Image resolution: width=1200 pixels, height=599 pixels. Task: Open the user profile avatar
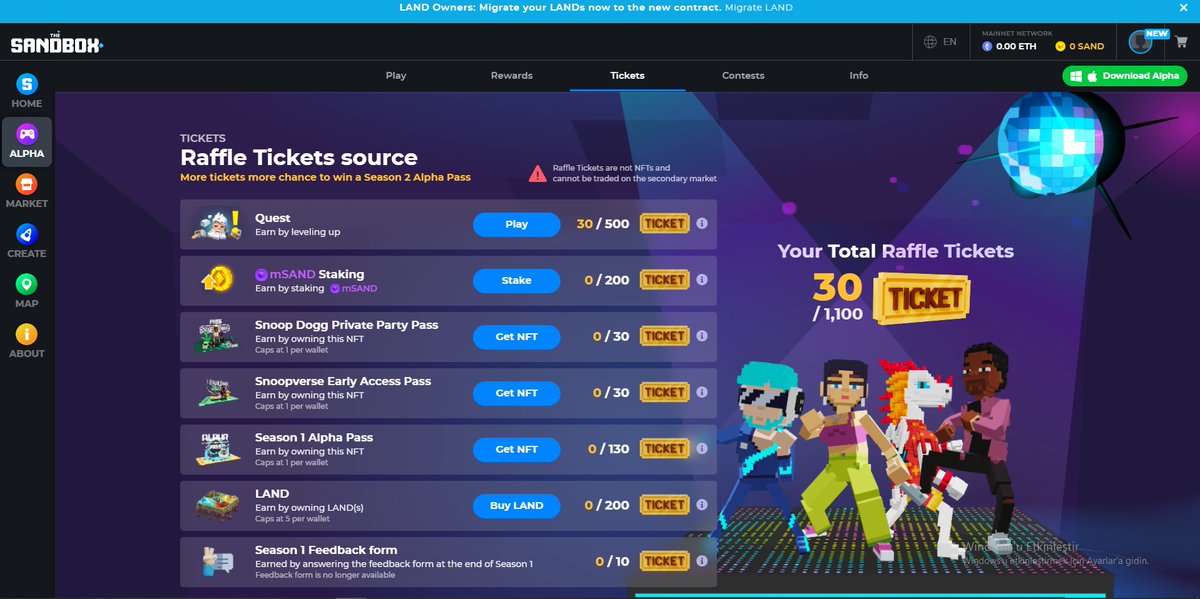click(x=1139, y=42)
